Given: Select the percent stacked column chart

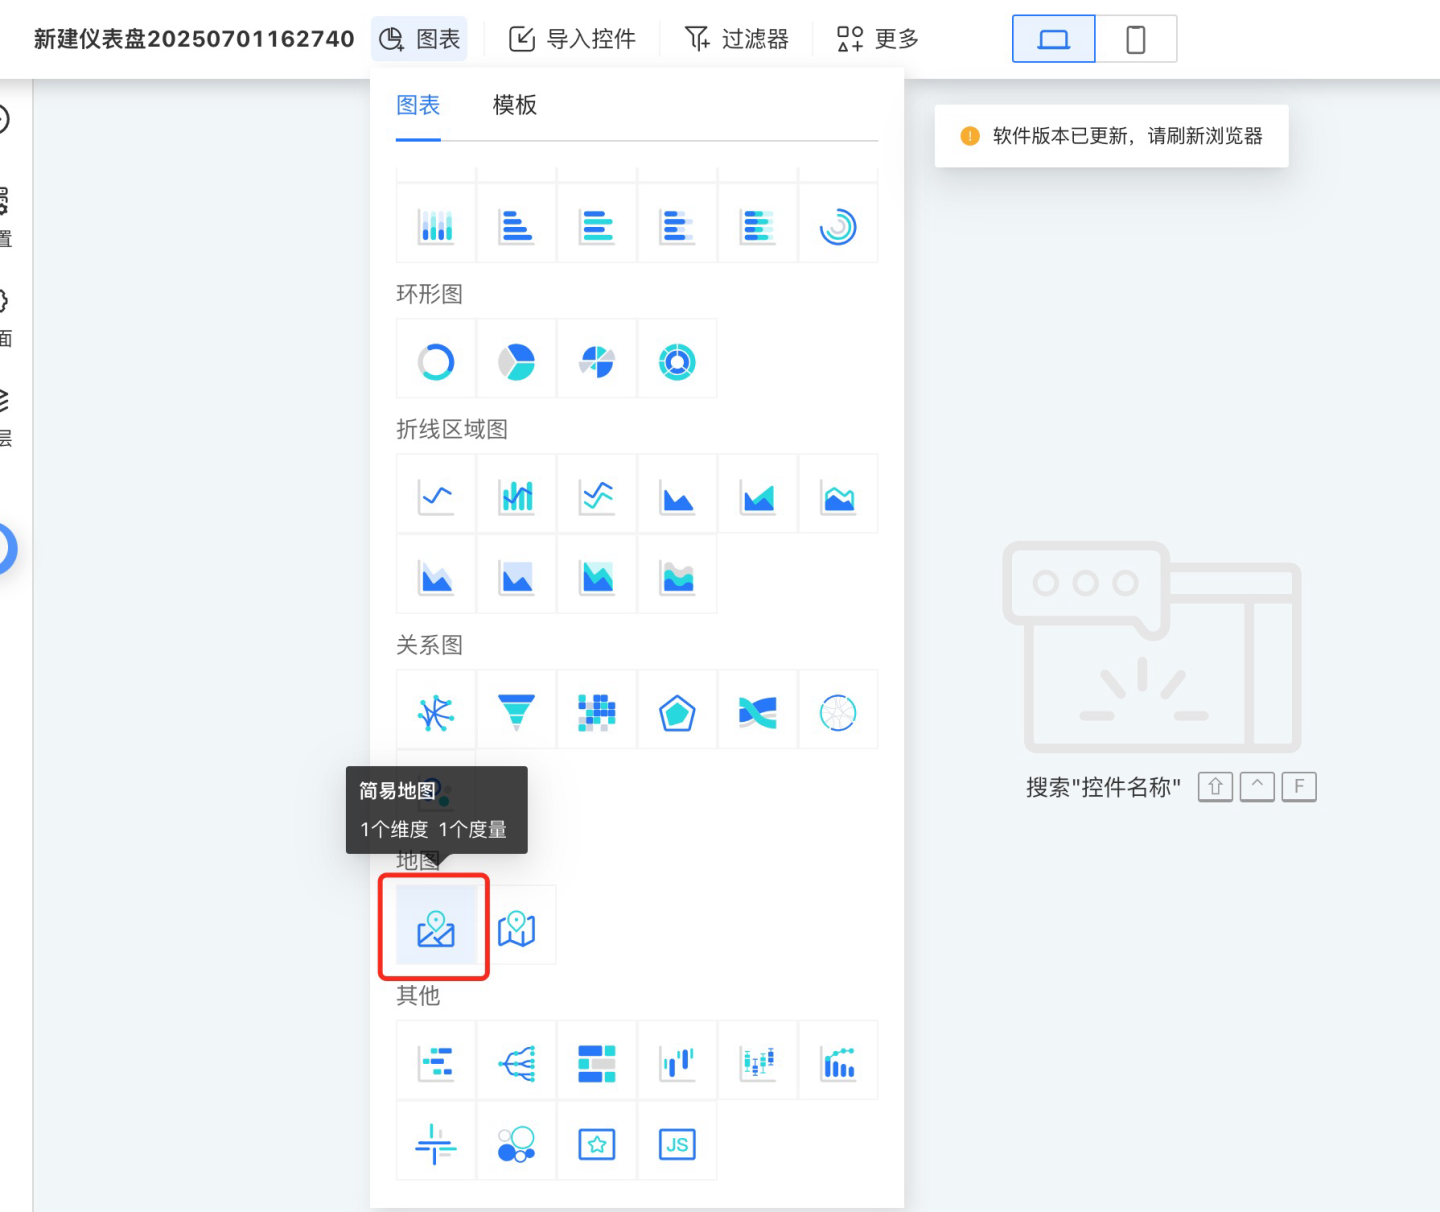Looking at the screenshot, I should coord(436,226).
